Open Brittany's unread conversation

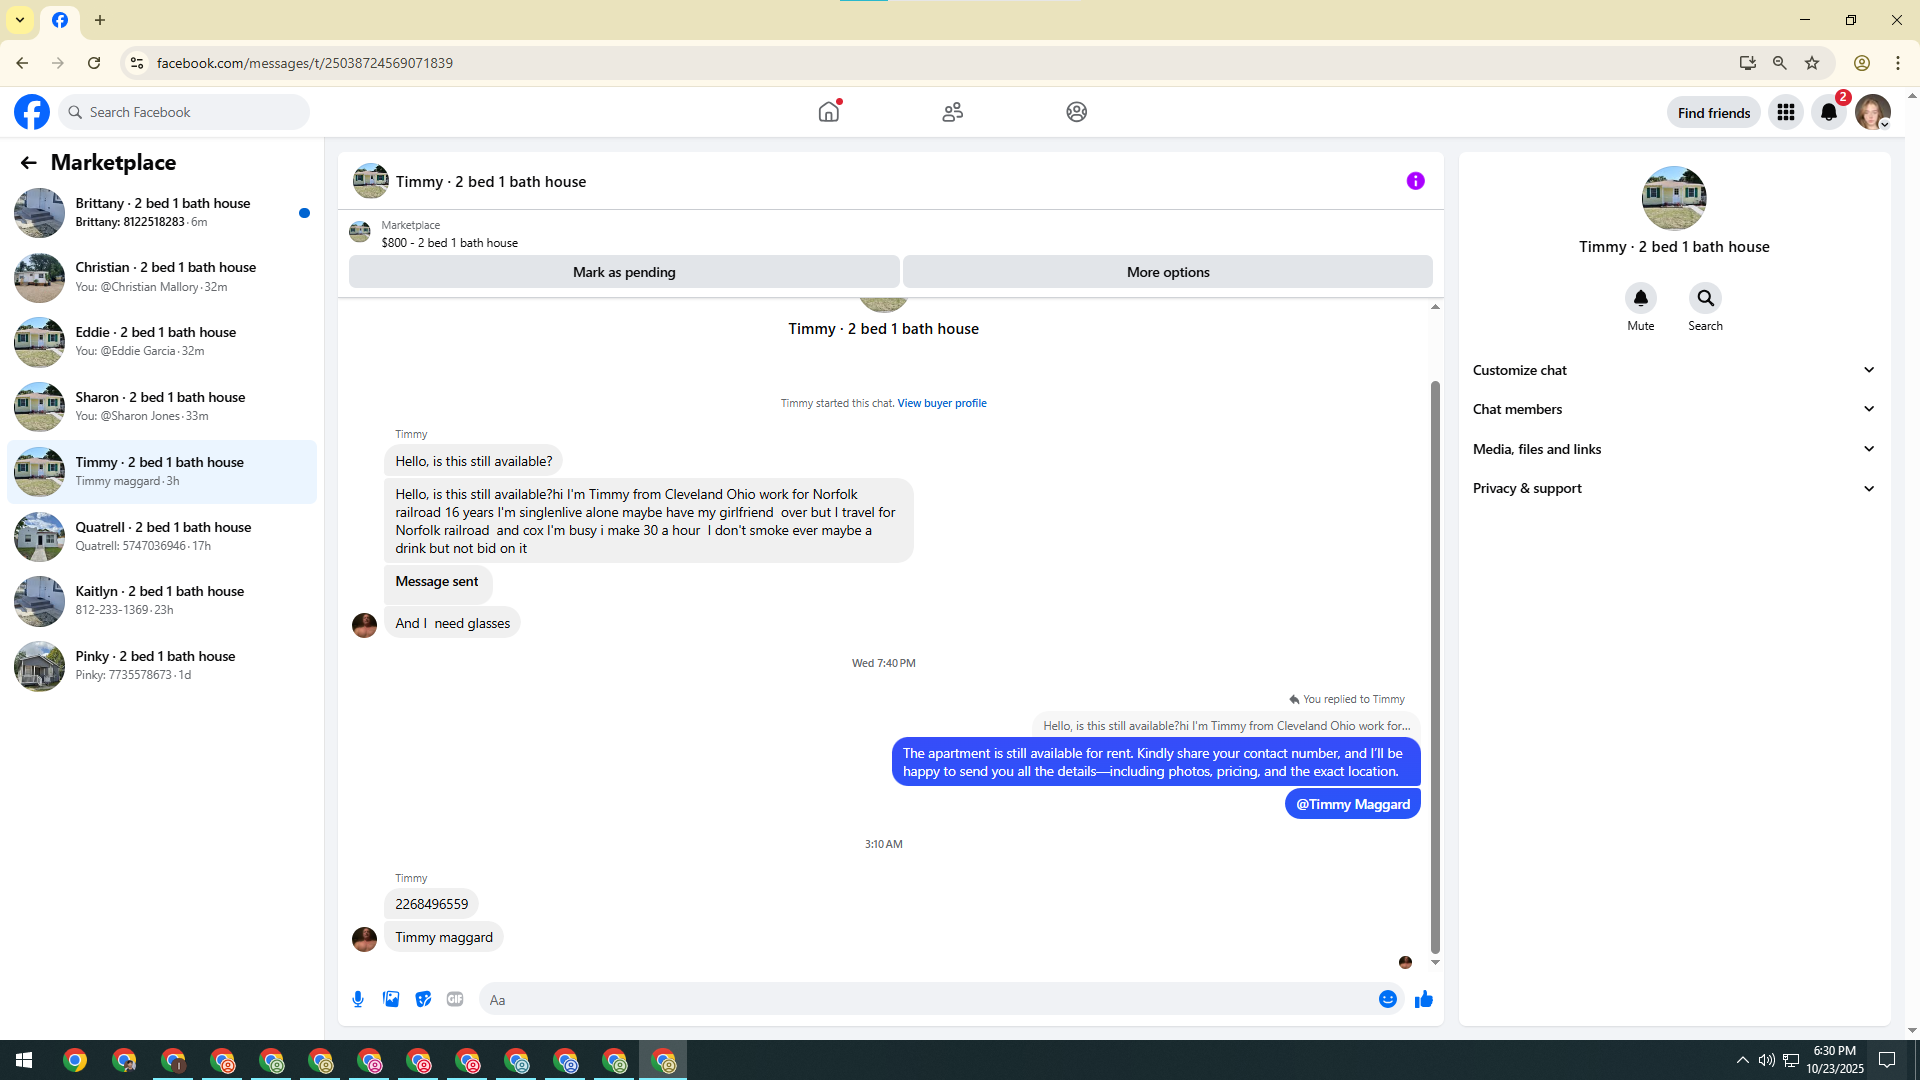click(160, 212)
